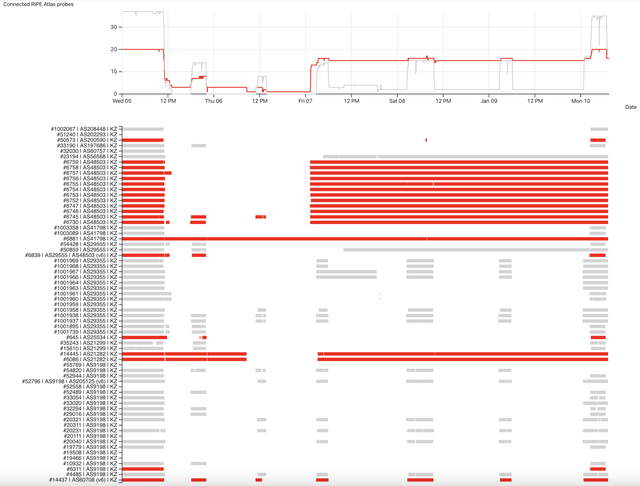This screenshot has width=640, height=486.
Task: Click the 'Sat 08' tick on time axis
Action: pyautogui.click(x=397, y=101)
